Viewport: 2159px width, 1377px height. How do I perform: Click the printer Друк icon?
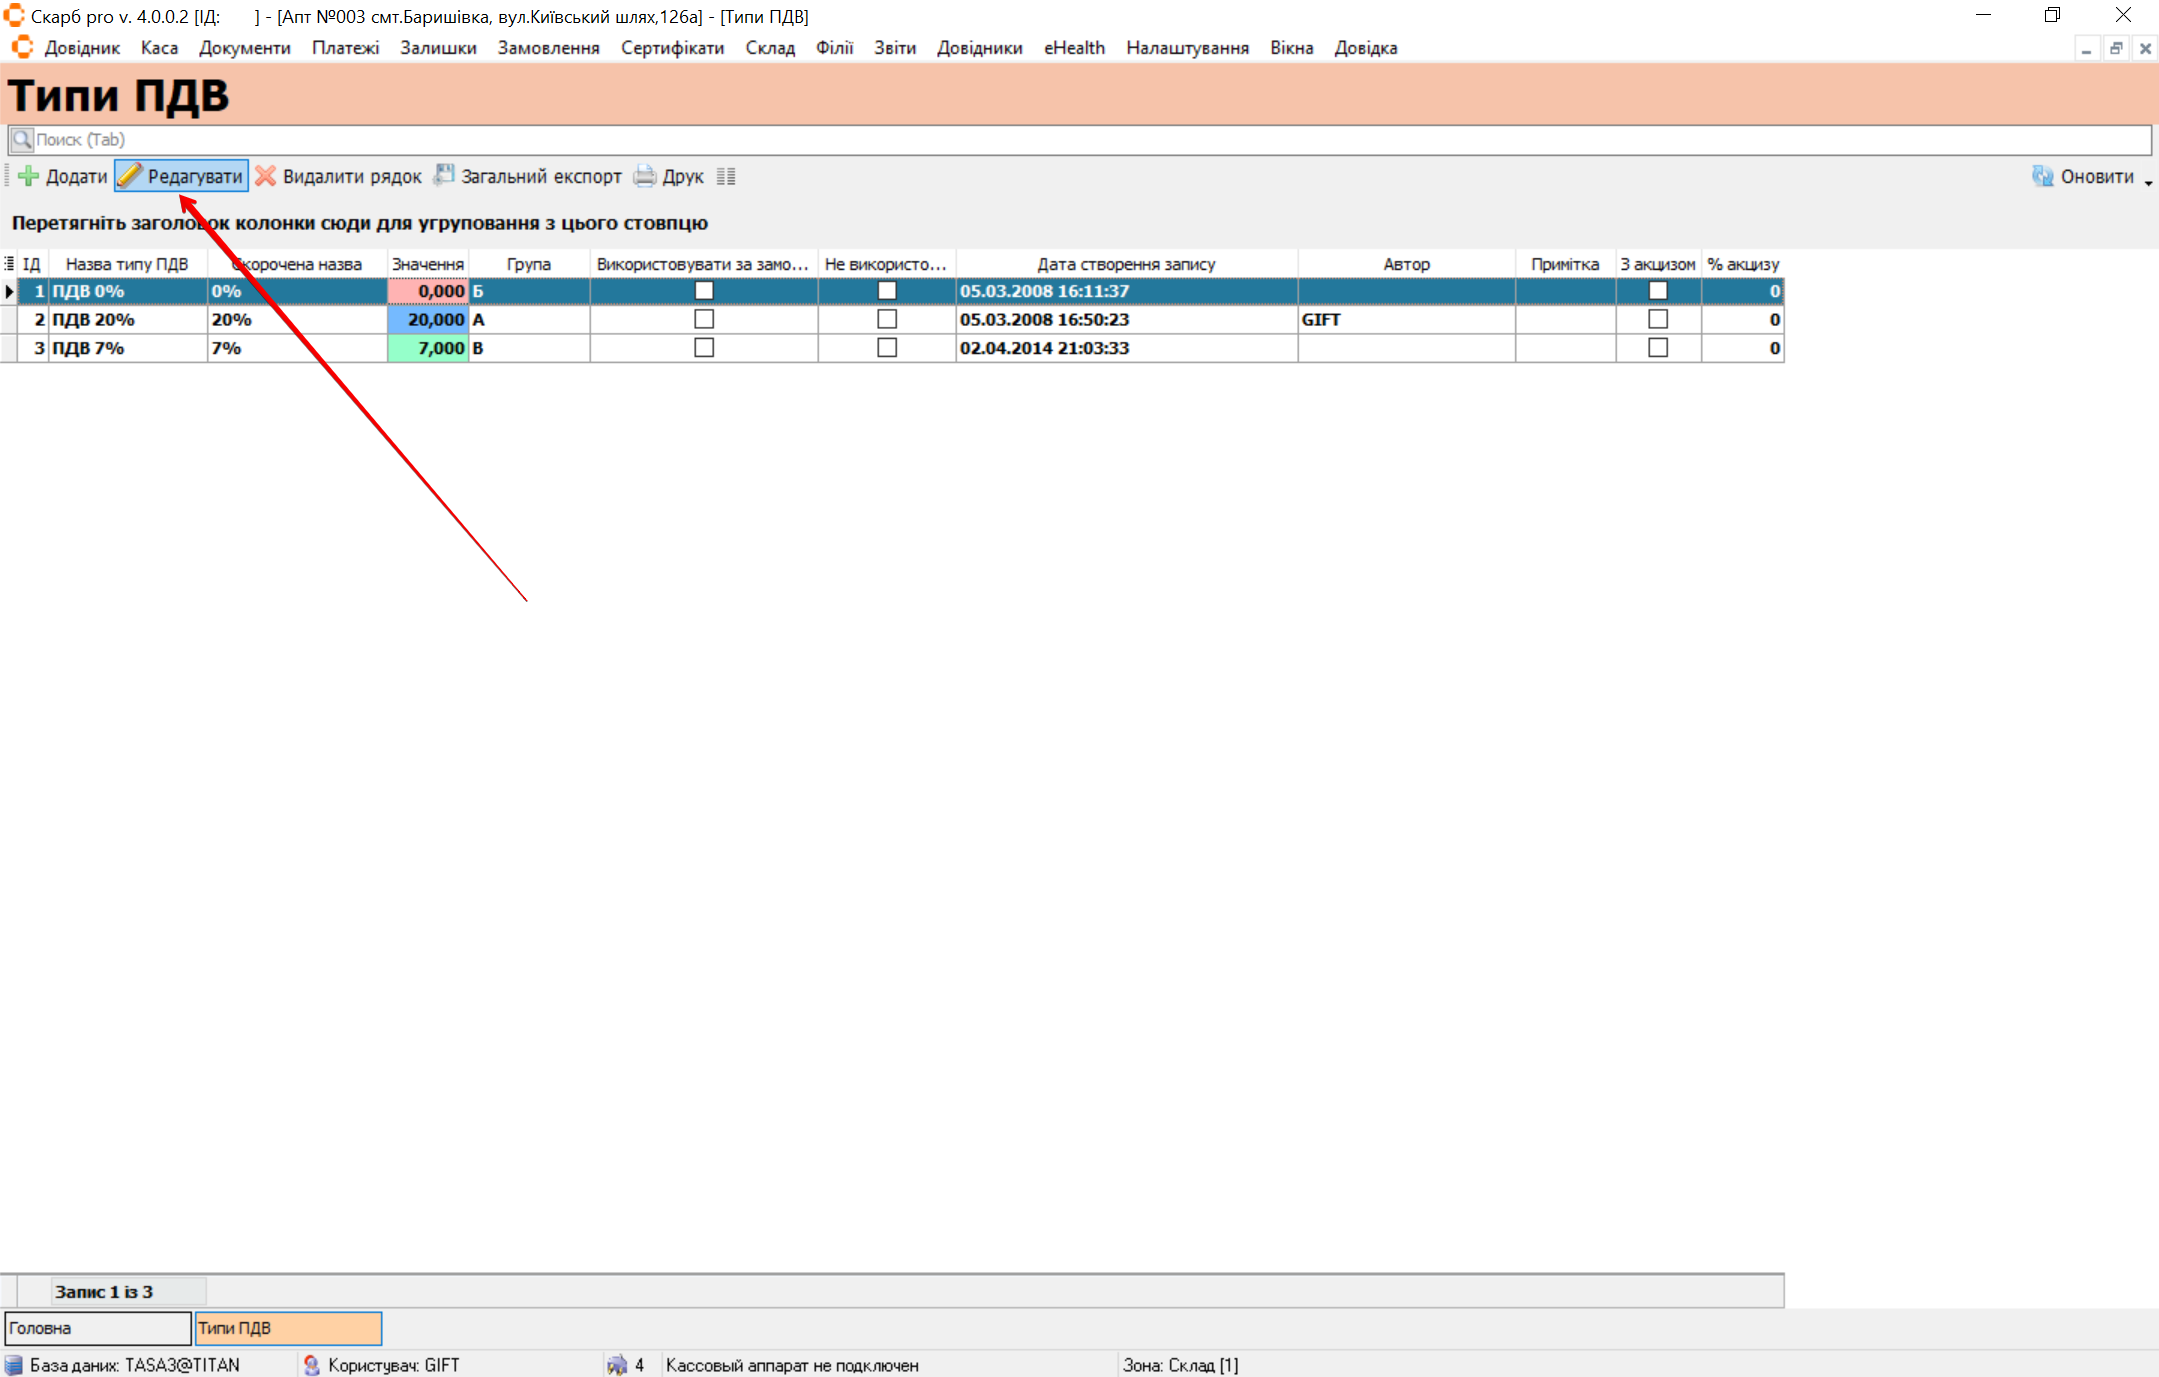[x=645, y=176]
